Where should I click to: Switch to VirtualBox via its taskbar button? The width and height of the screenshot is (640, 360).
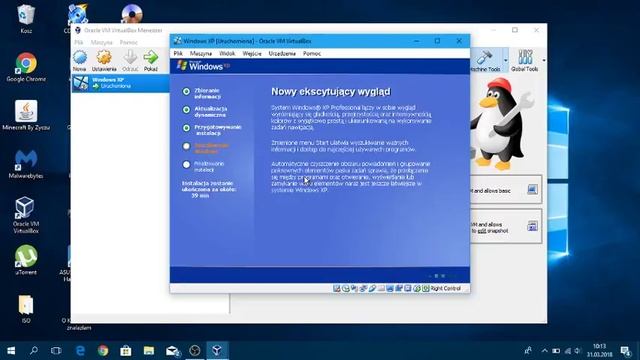click(x=218, y=351)
